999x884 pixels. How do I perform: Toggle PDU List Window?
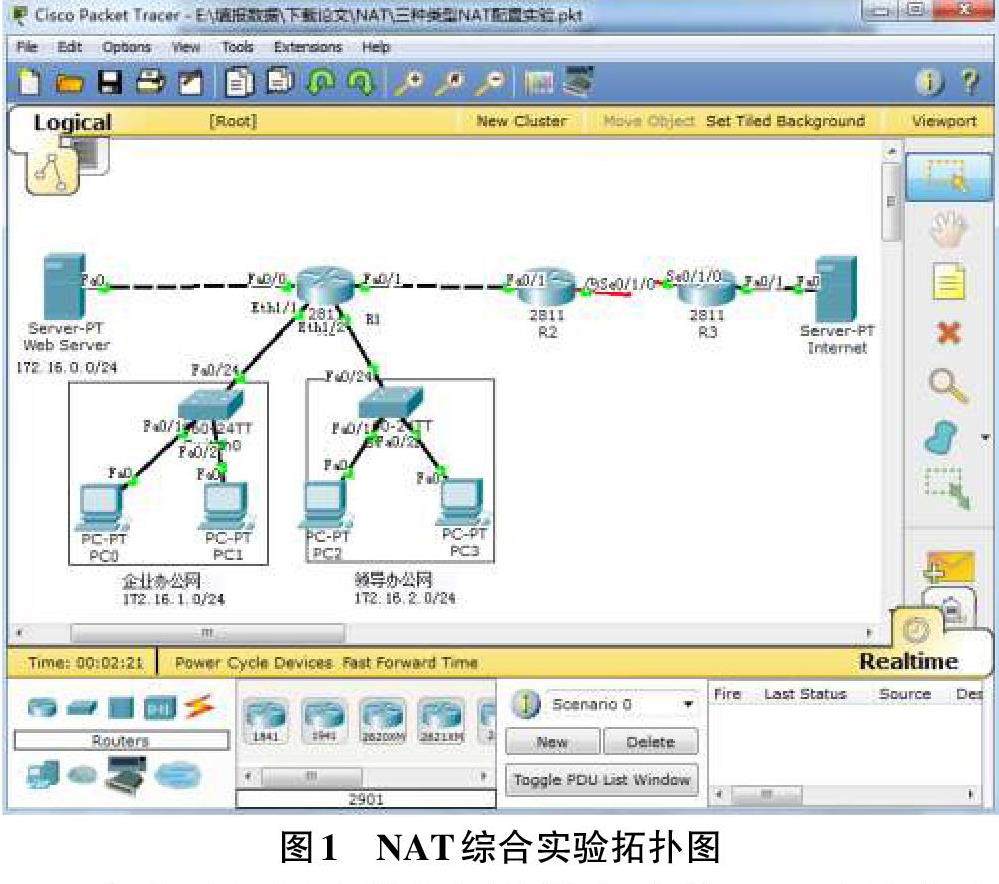point(601,779)
